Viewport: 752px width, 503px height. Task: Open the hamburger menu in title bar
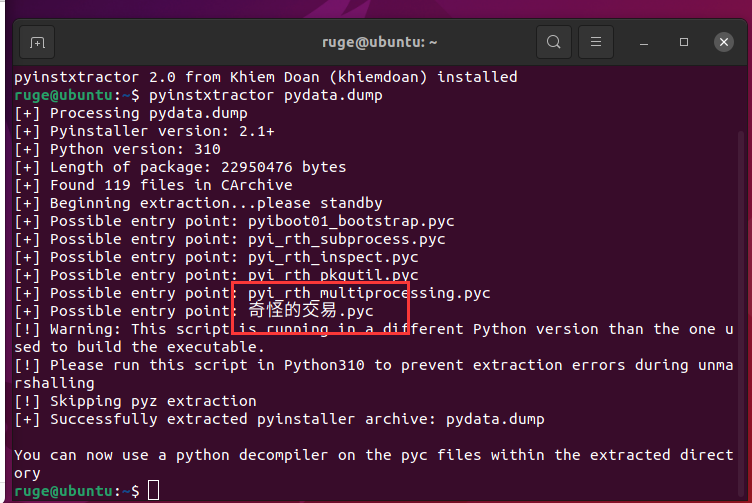[x=596, y=43]
